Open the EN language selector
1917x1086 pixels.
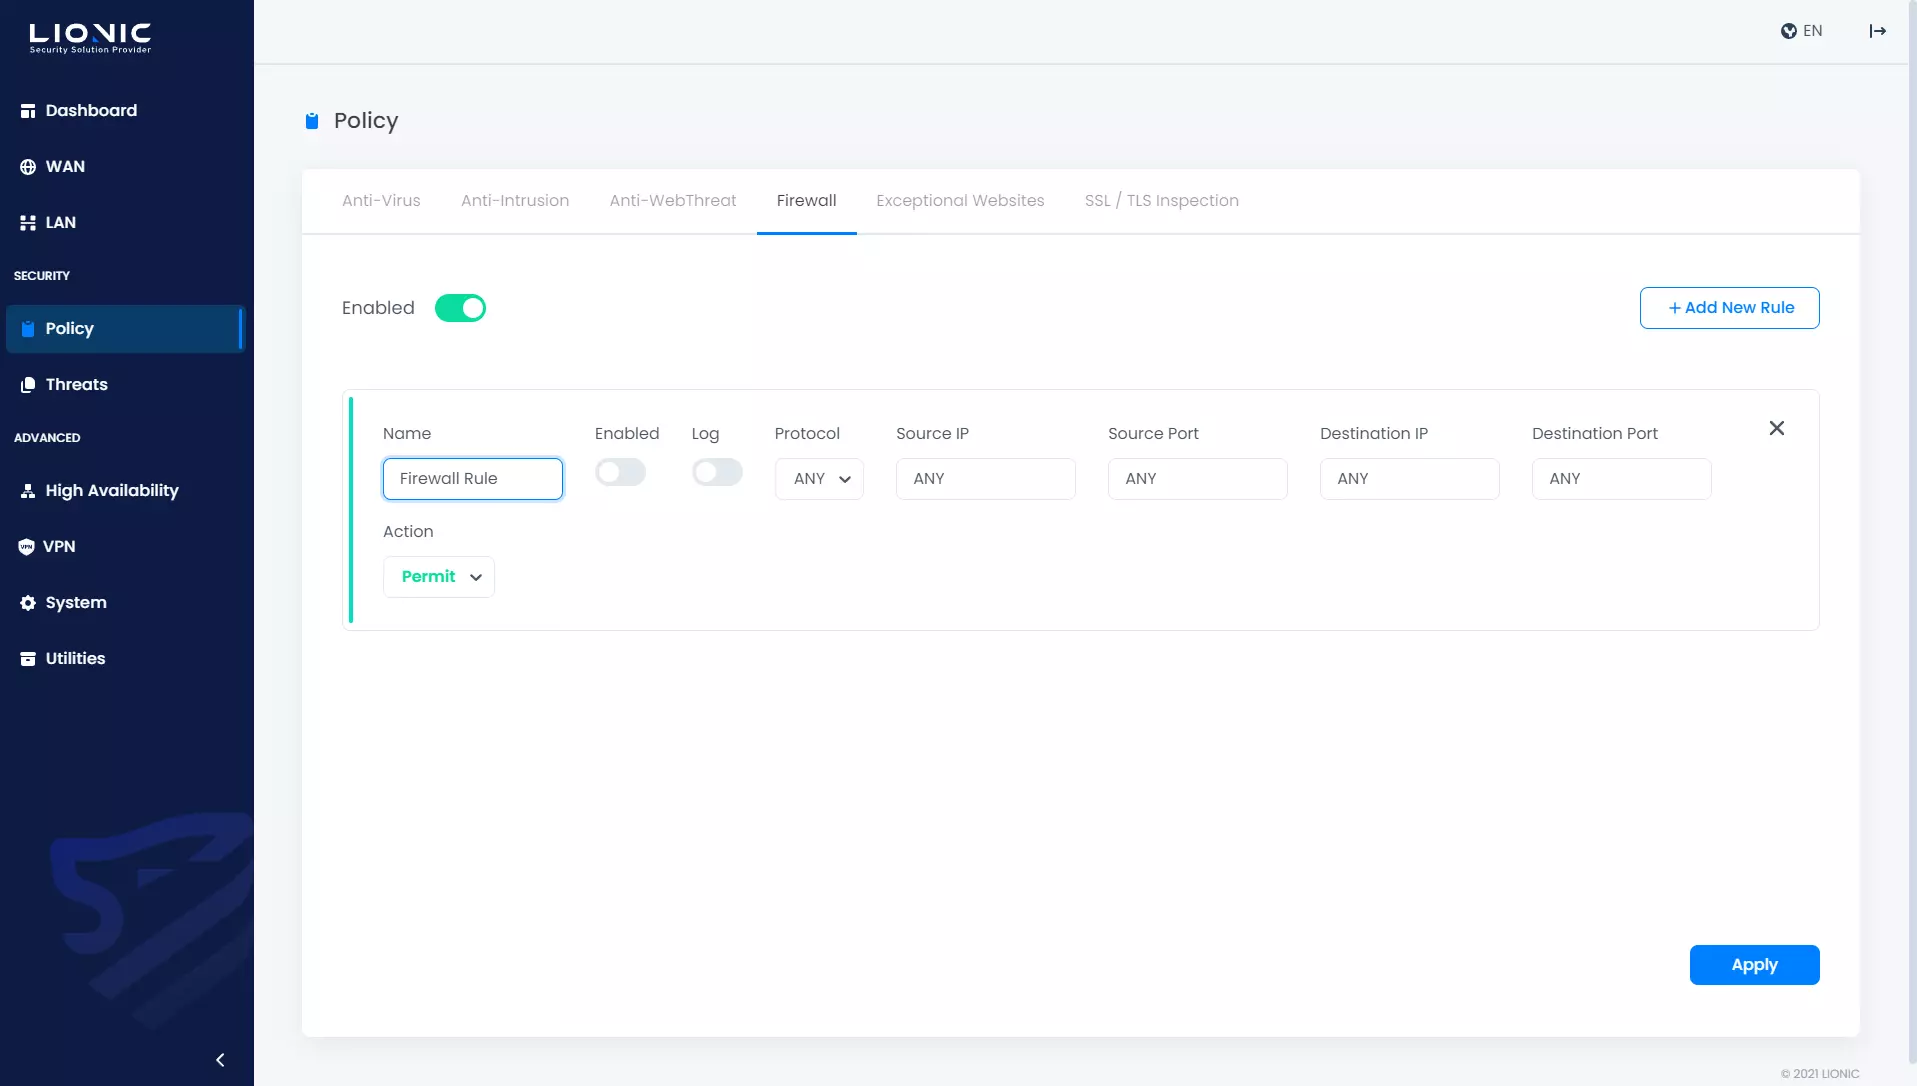click(x=1802, y=31)
